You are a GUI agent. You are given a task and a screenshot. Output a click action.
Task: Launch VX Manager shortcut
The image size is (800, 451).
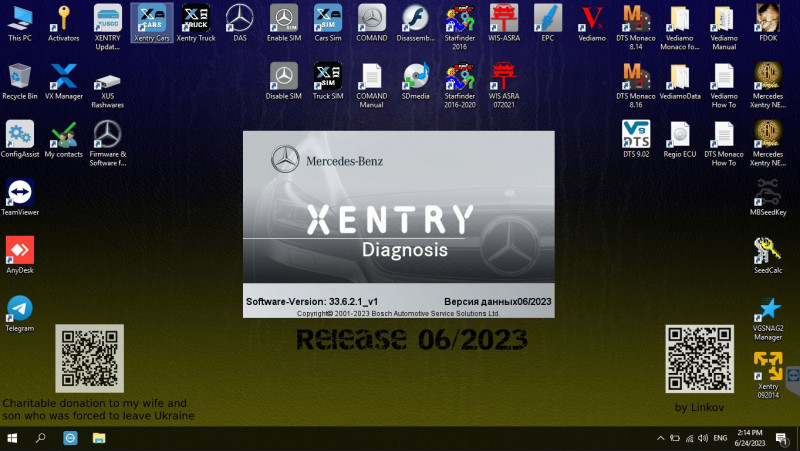point(63,82)
